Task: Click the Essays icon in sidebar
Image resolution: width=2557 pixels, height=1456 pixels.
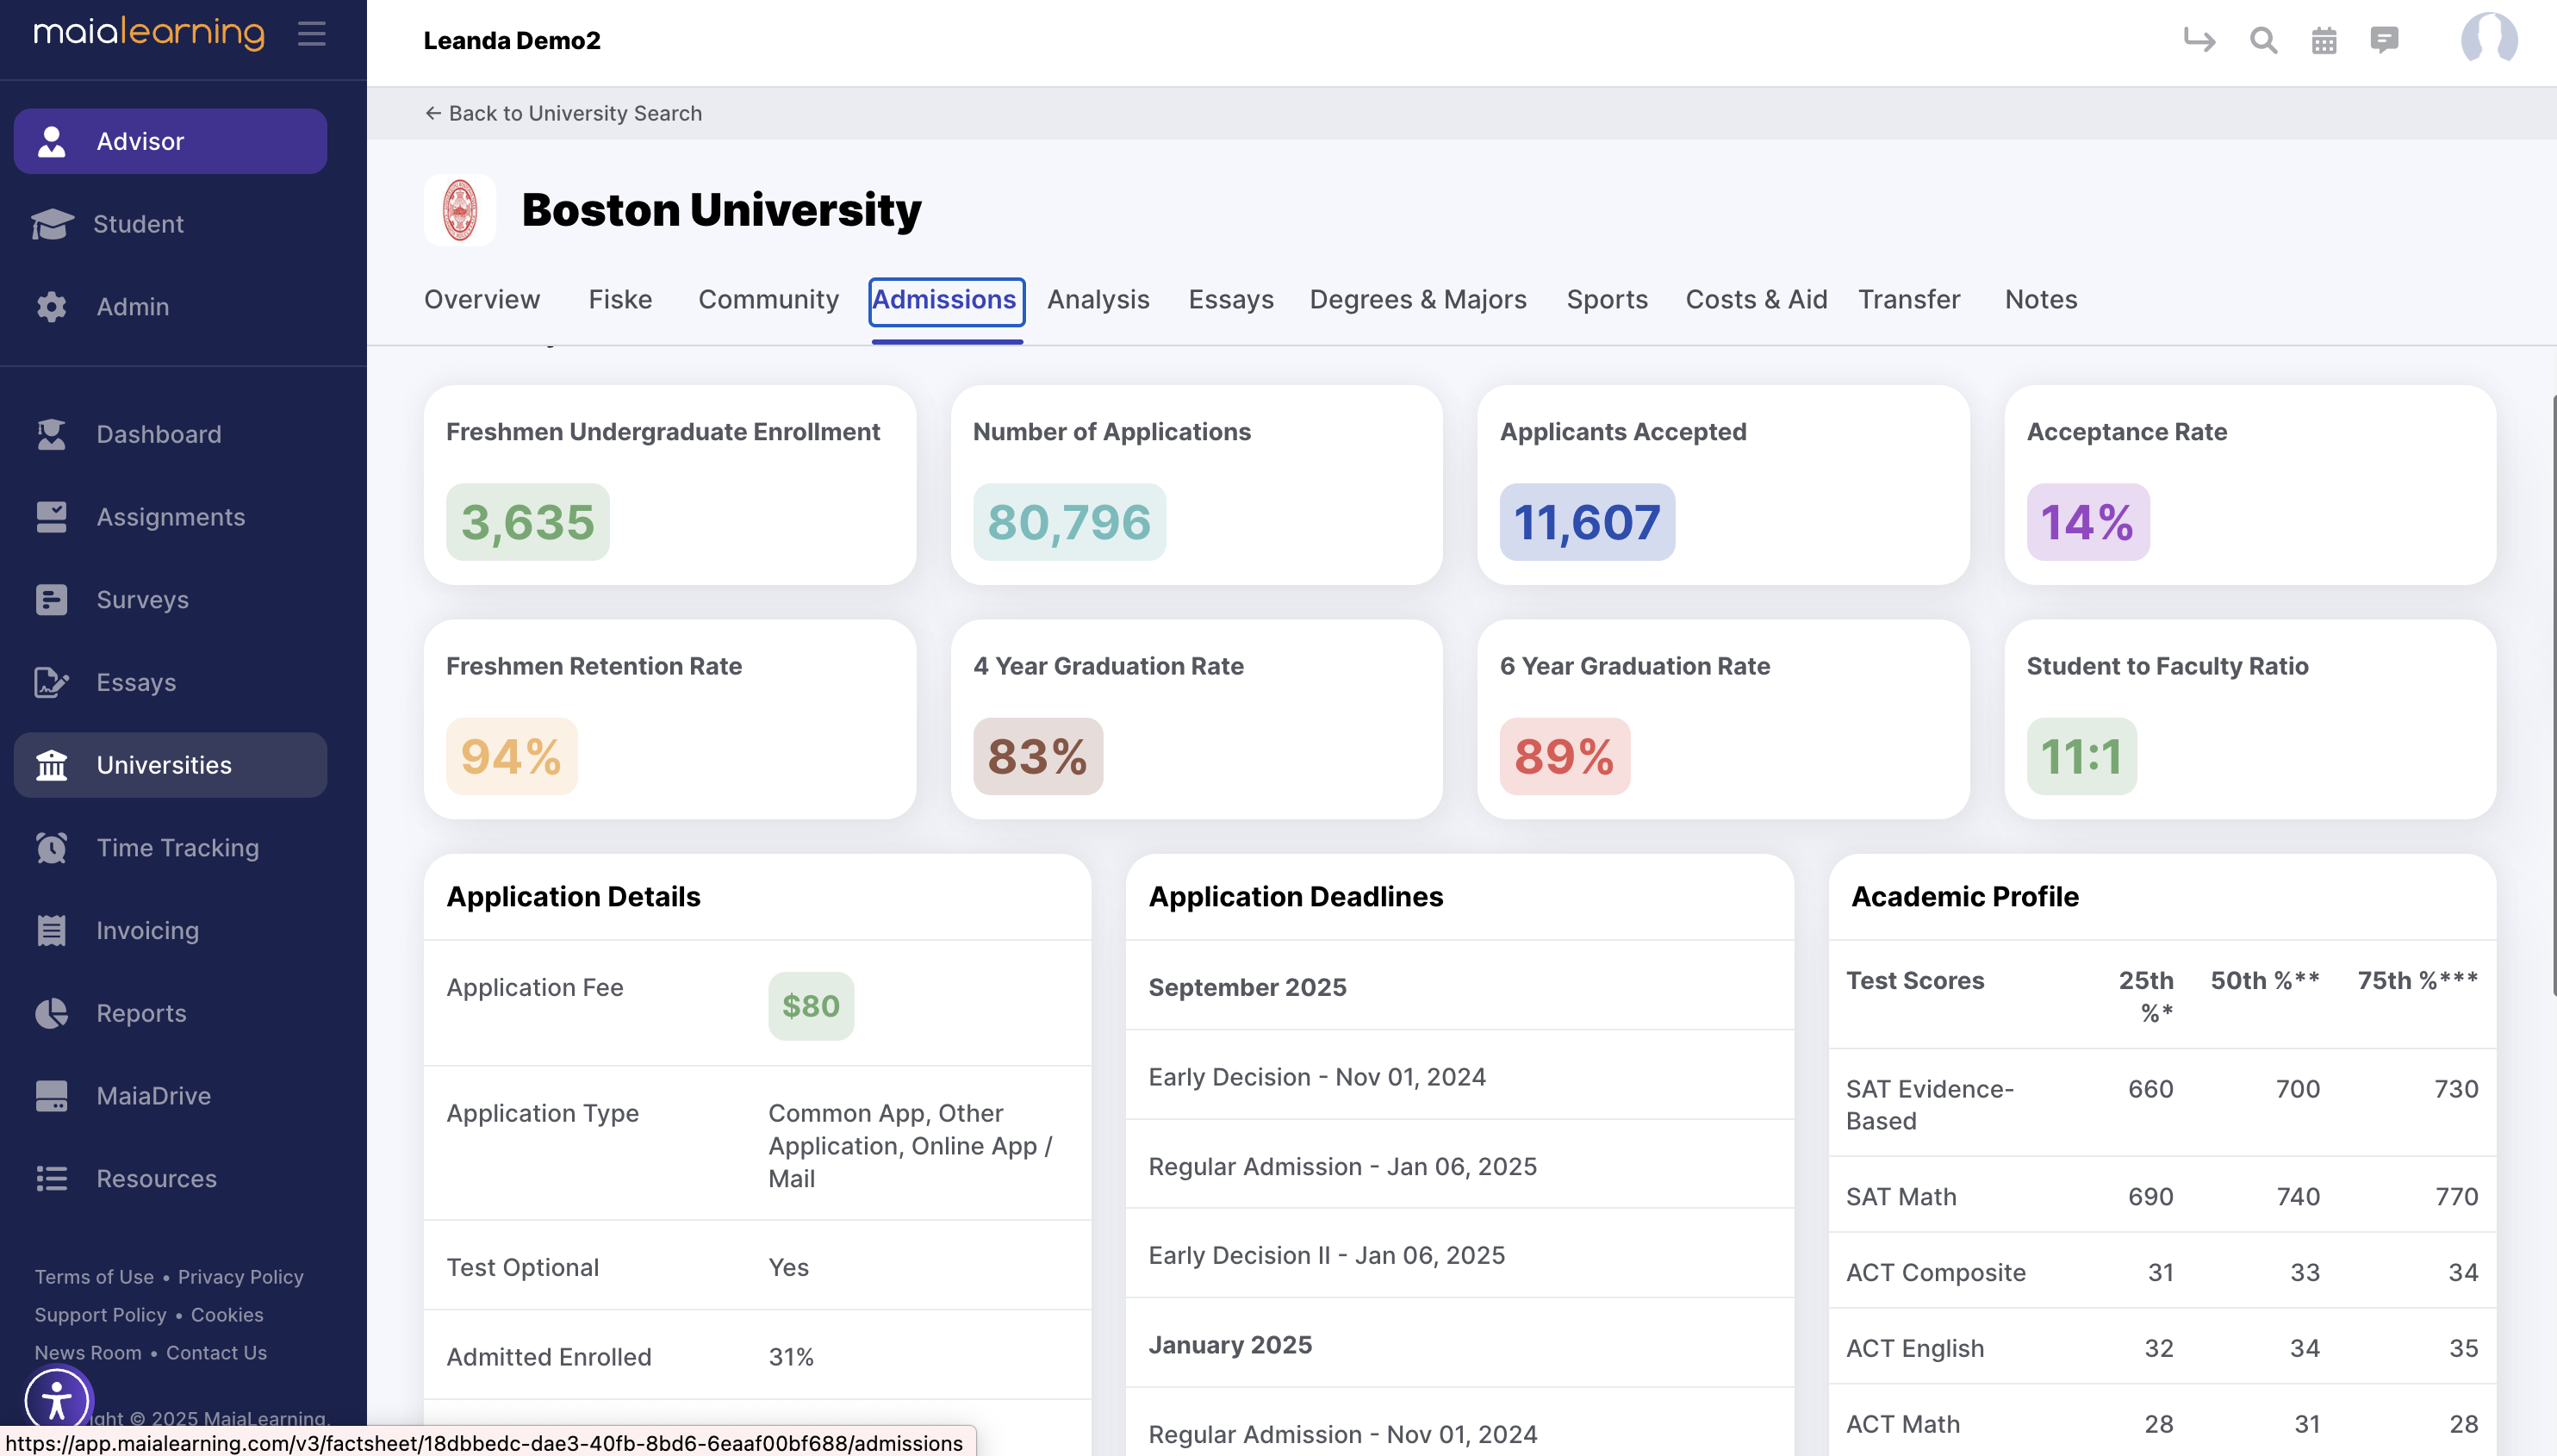Action: click(51, 682)
